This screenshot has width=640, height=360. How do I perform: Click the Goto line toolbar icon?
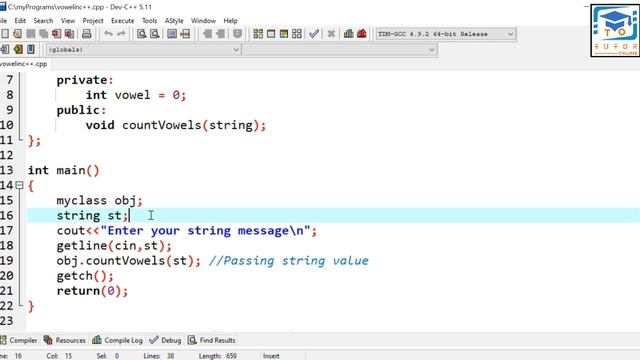[x=185, y=34]
